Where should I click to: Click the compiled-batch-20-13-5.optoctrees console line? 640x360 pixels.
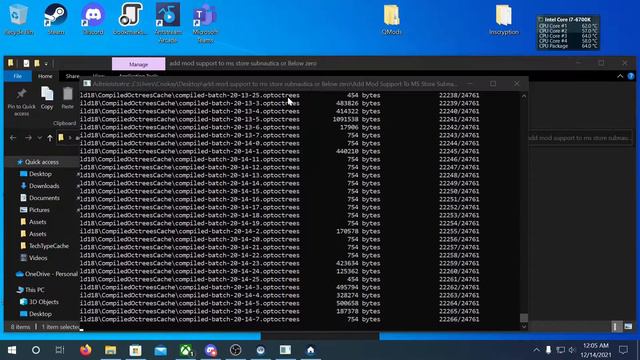[x=189, y=119]
